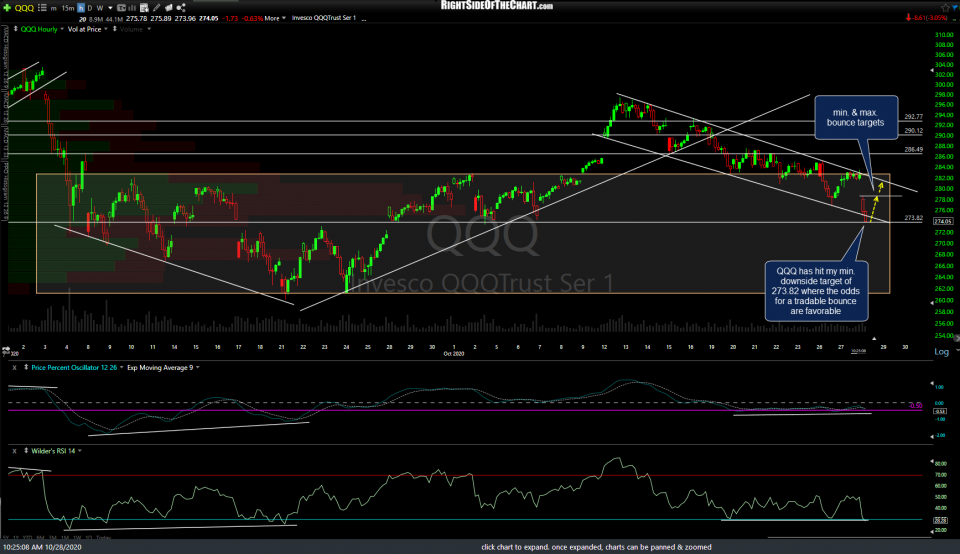
Task: Click the RightSideOfTheChart.com header logo
Action: coord(497,6)
